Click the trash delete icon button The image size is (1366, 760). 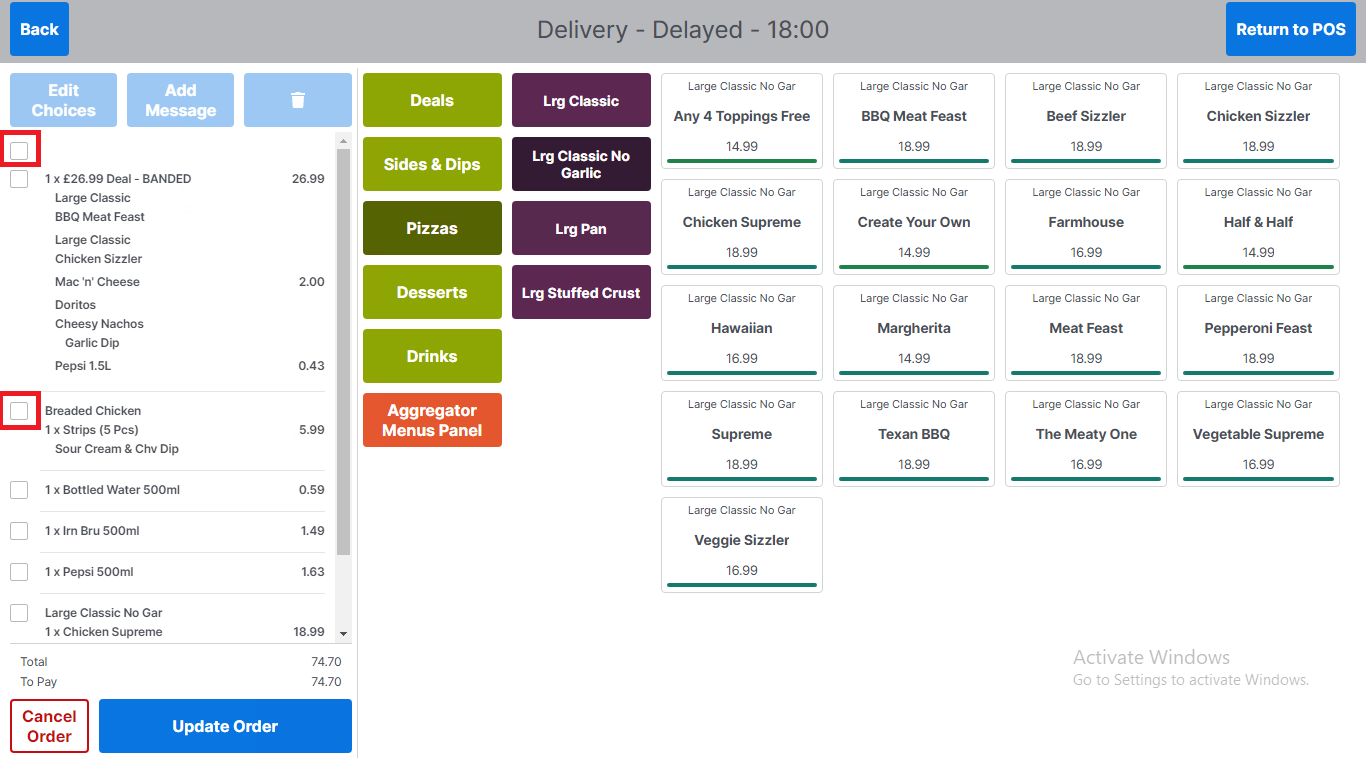[x=297, y=100]
